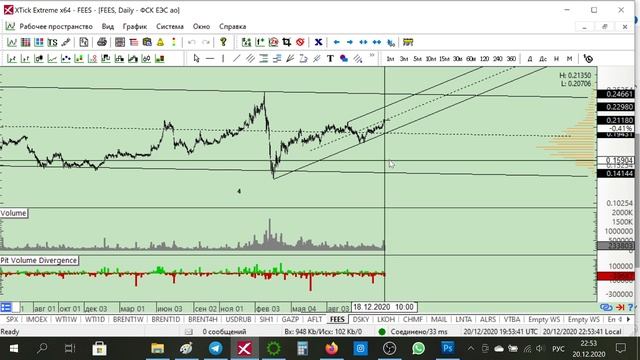Viewport: 640px width, 360px height.
Task: Select the vertical line drawing tool
Action: point(223,59)
